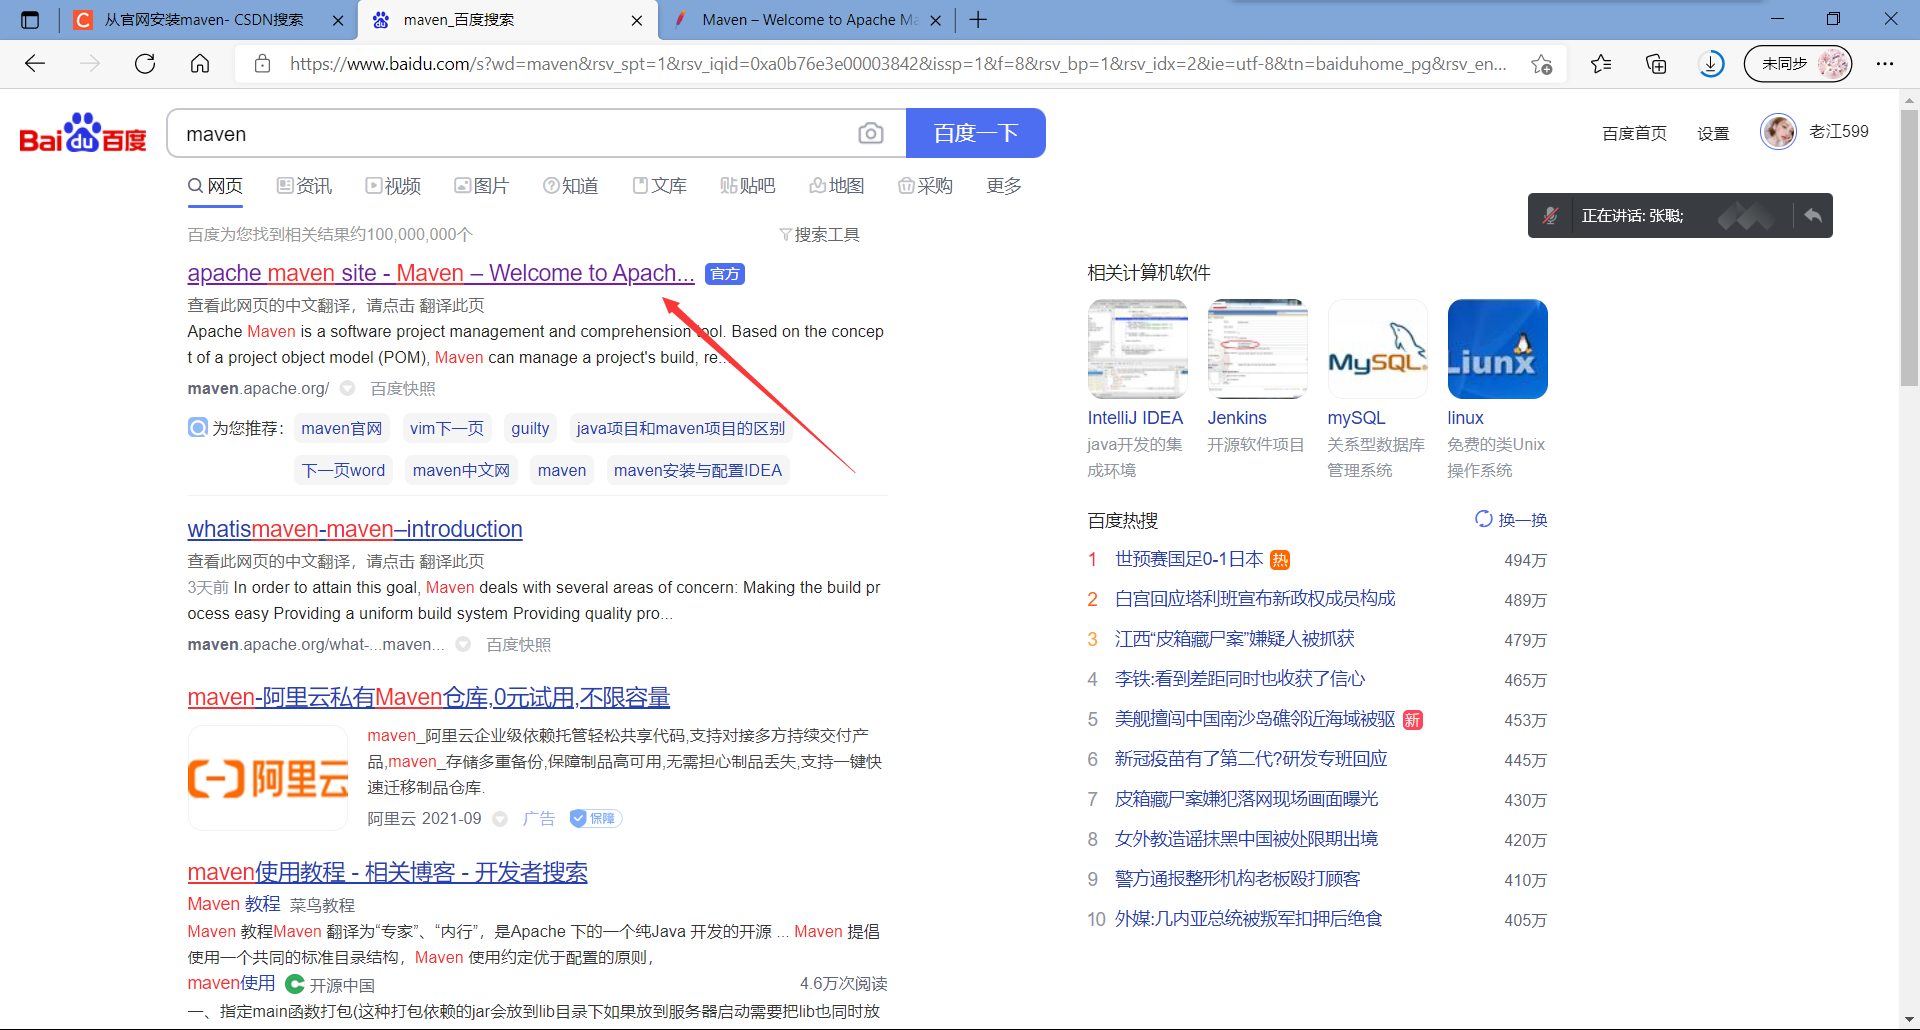Expand the 更多 search categories
Image resolution: width=1920 pixels, height=1030 pixels.
[x=1004, y=186]
